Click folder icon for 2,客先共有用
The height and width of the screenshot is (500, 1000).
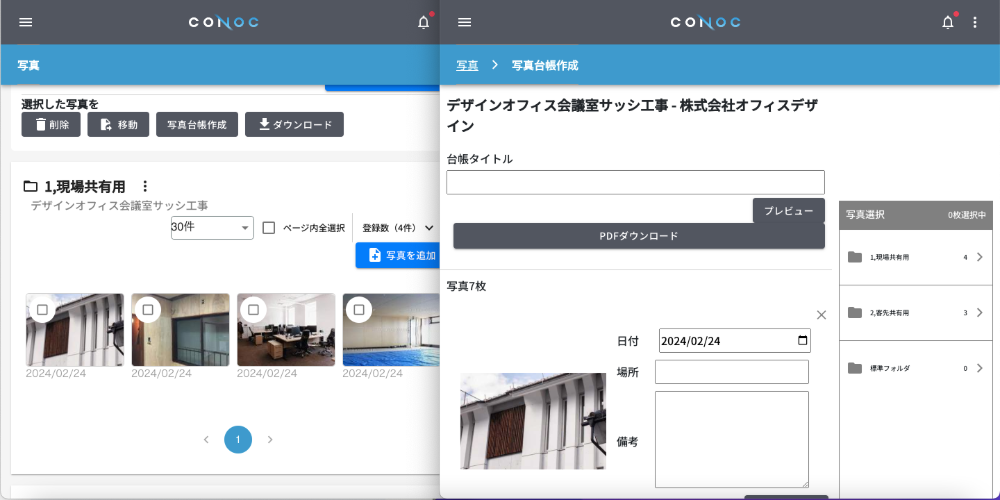855,312
